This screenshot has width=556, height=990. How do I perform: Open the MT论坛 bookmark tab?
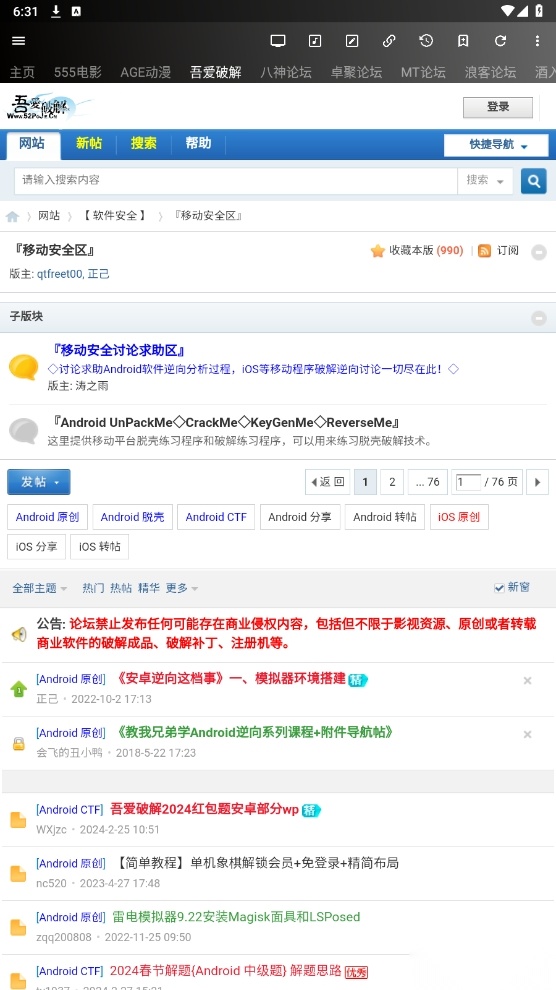[x=423, y=72]
